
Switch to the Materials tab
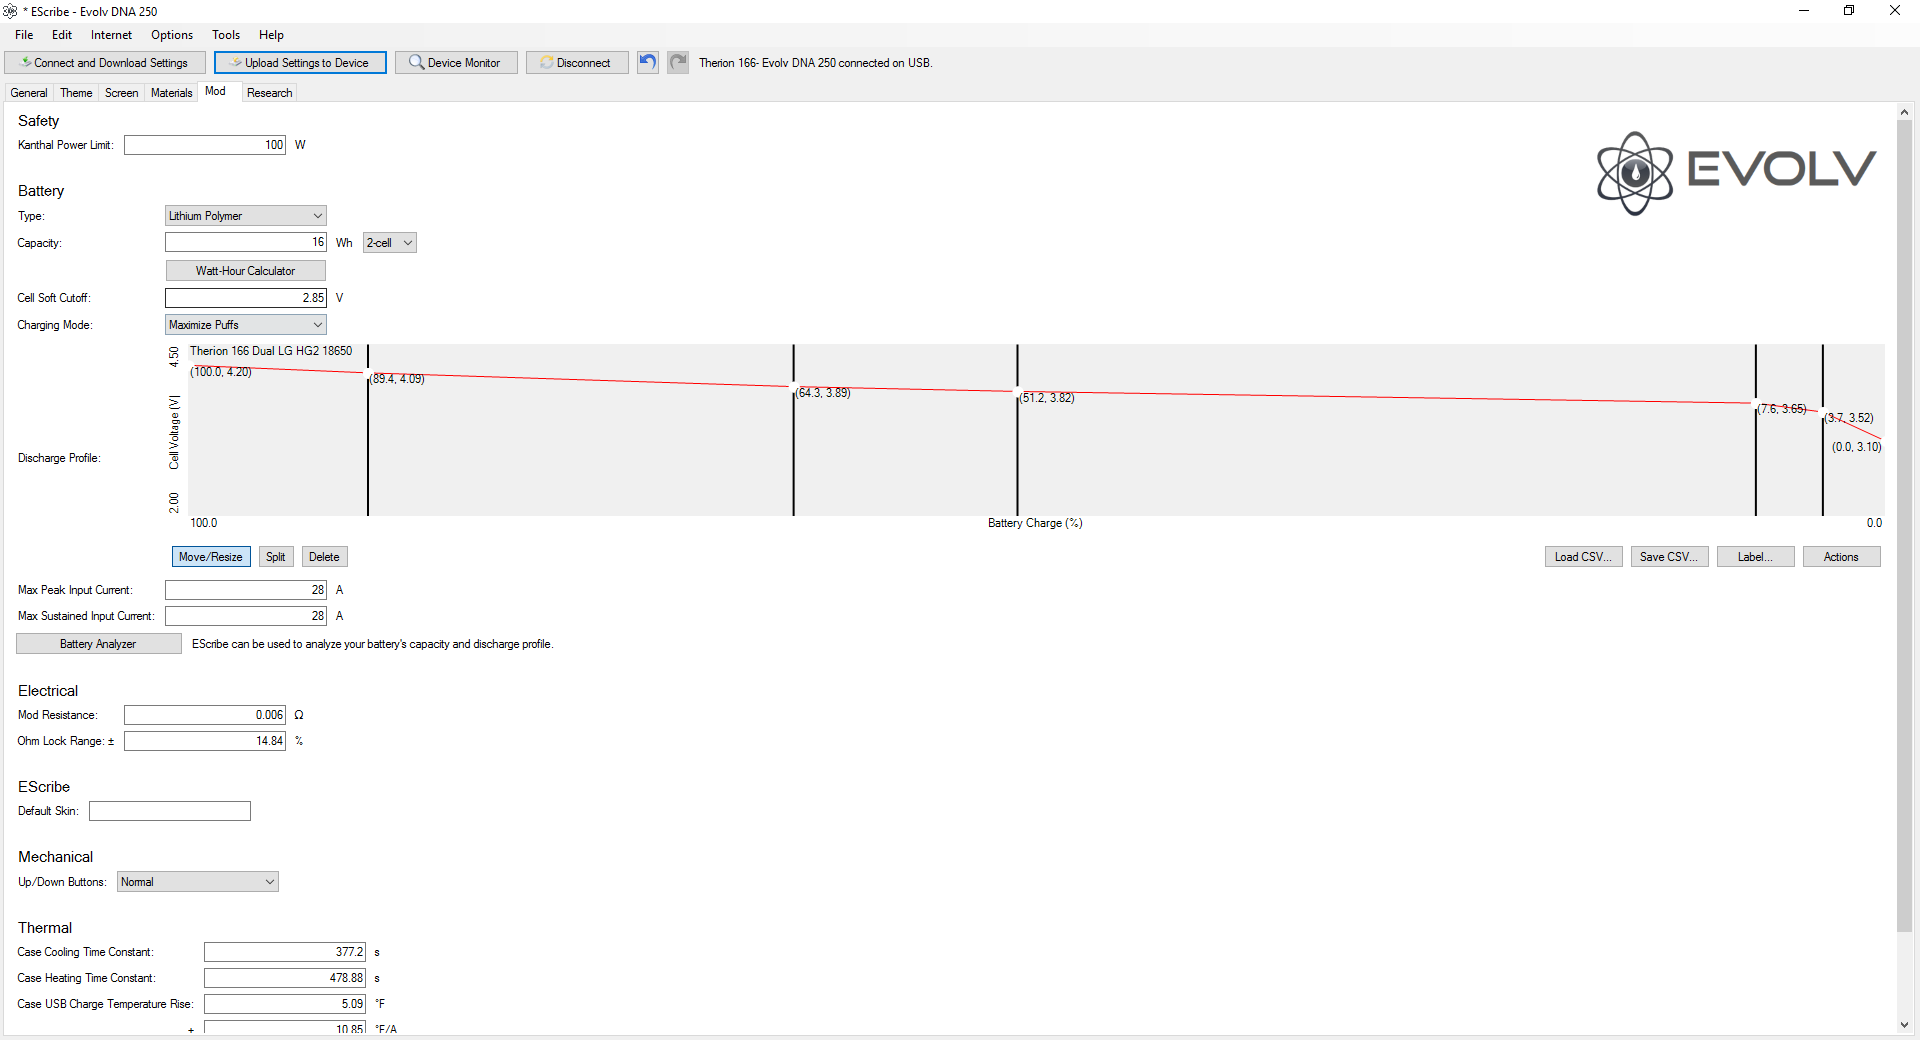click(x=171, y=92)
